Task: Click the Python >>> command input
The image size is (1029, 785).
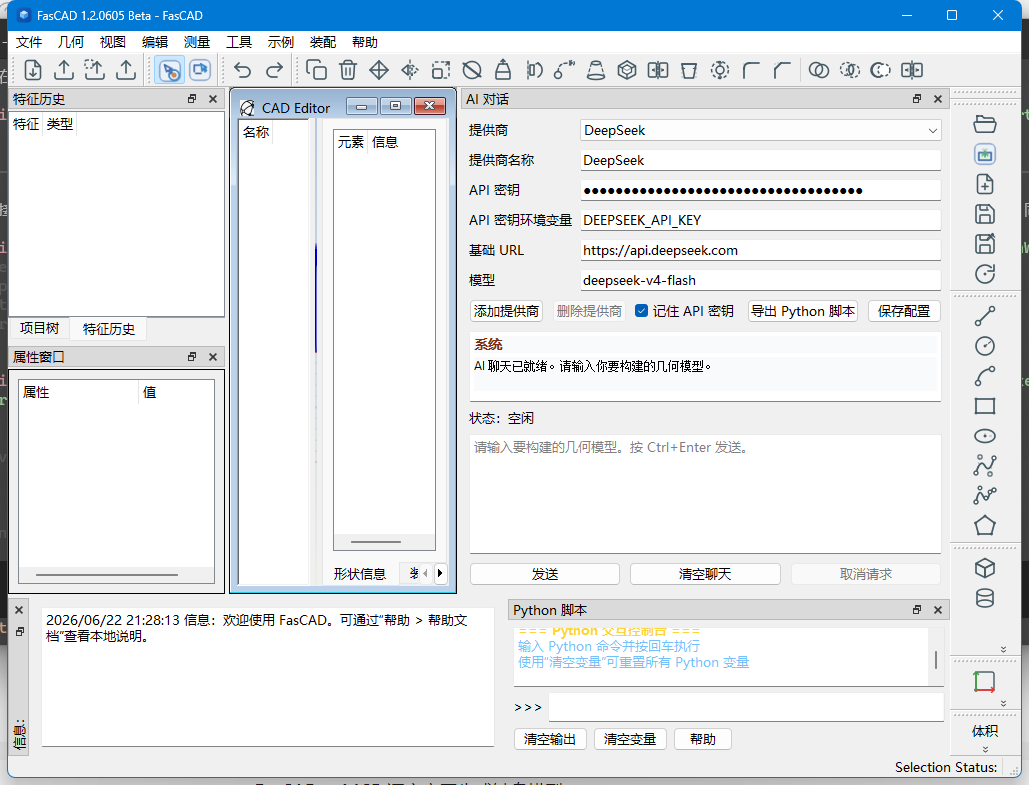Action: 746,707
